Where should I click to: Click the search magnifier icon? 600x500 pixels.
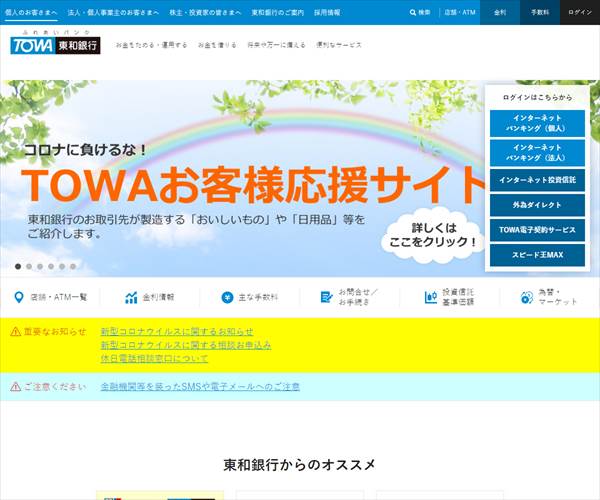tap(412, 12)
